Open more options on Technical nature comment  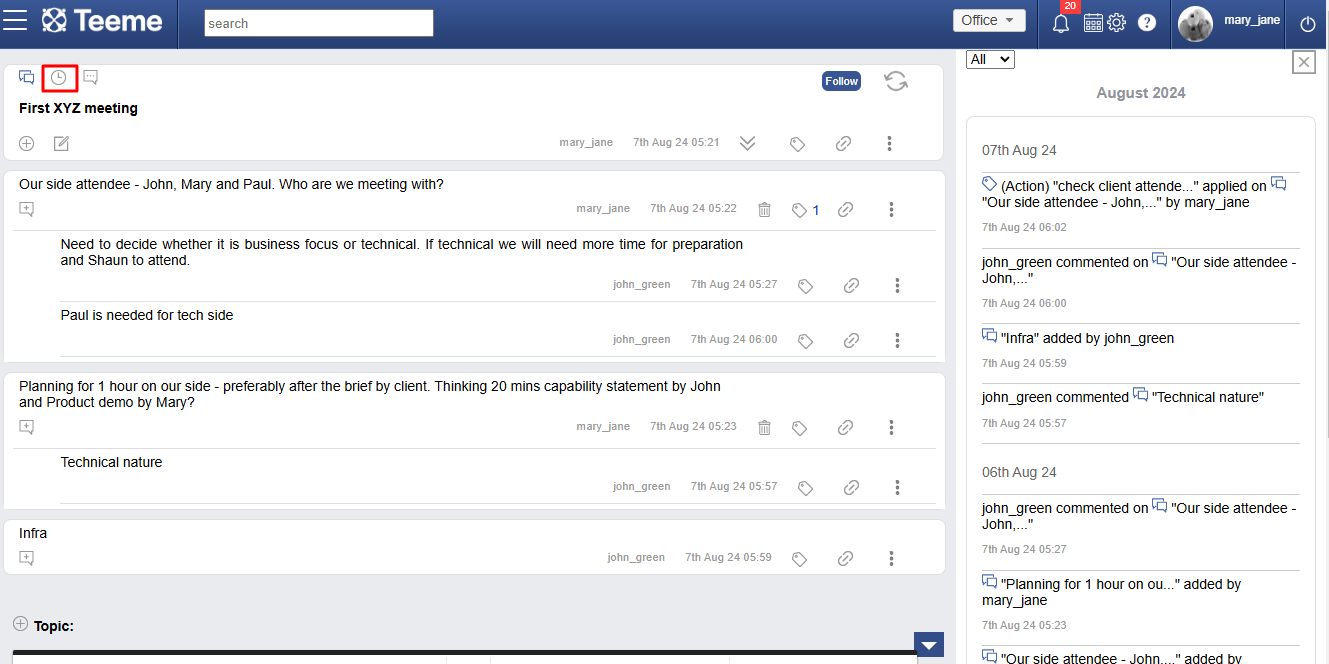(x=897, y=487)
